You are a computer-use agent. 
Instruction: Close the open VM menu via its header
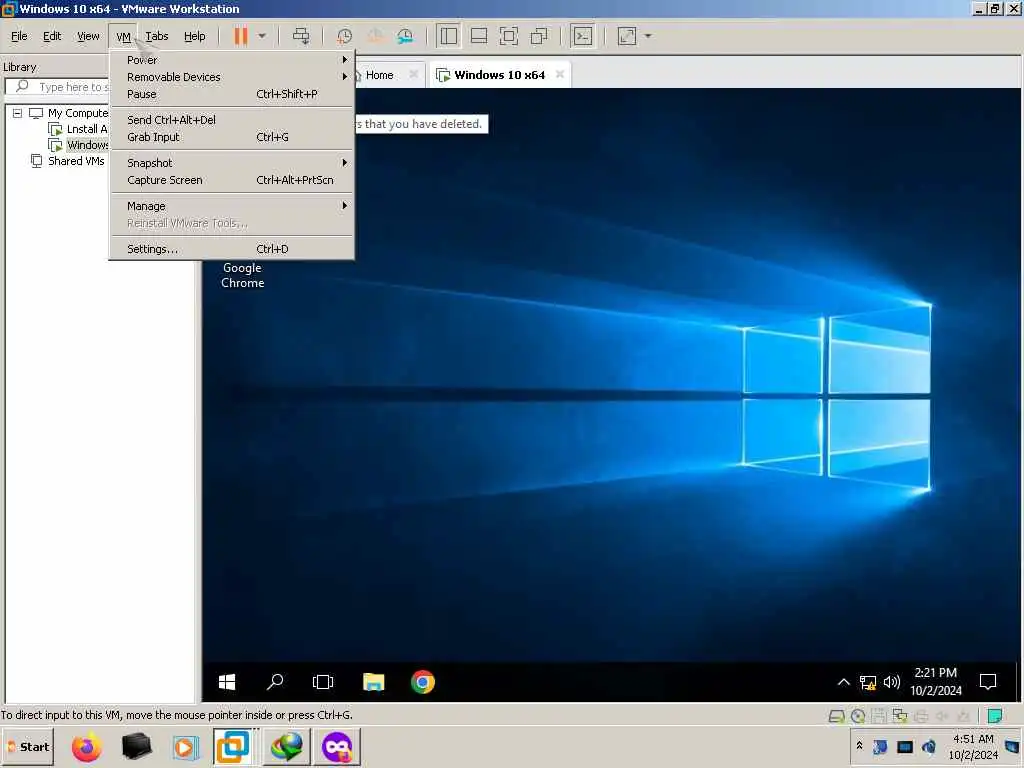tap(123, 37)
